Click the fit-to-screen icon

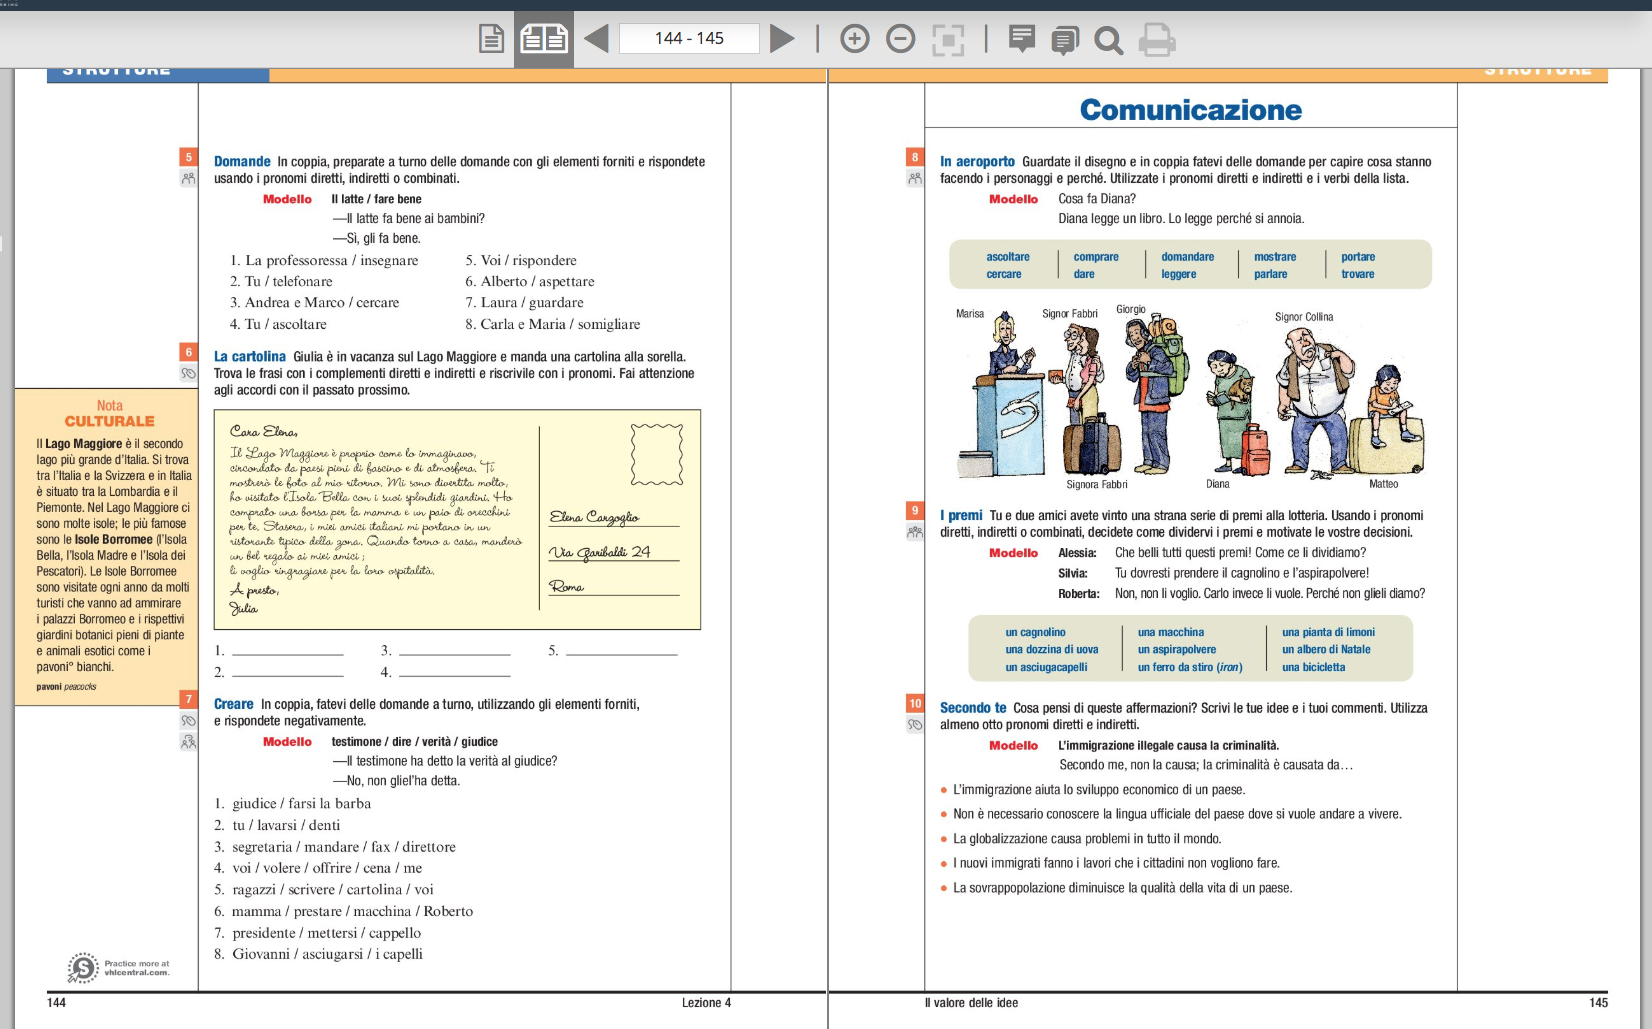947,39
